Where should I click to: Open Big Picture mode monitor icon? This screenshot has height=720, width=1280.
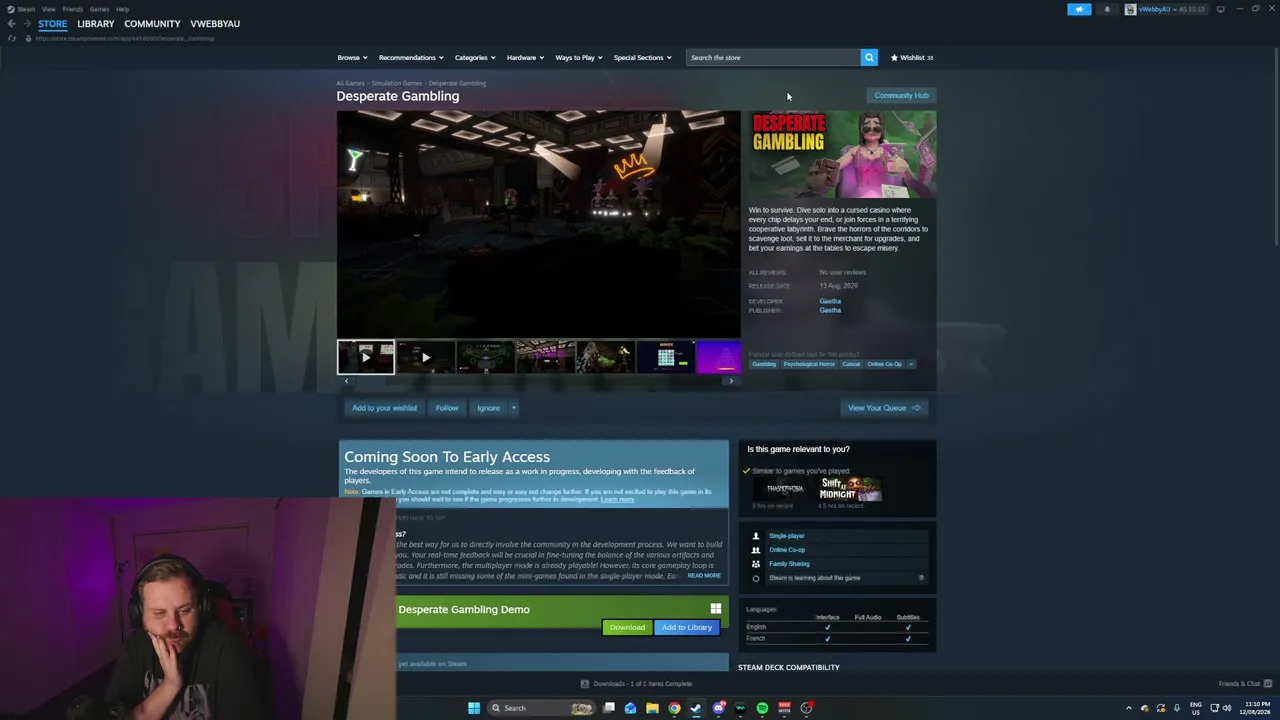click(x=1220, y=9)
